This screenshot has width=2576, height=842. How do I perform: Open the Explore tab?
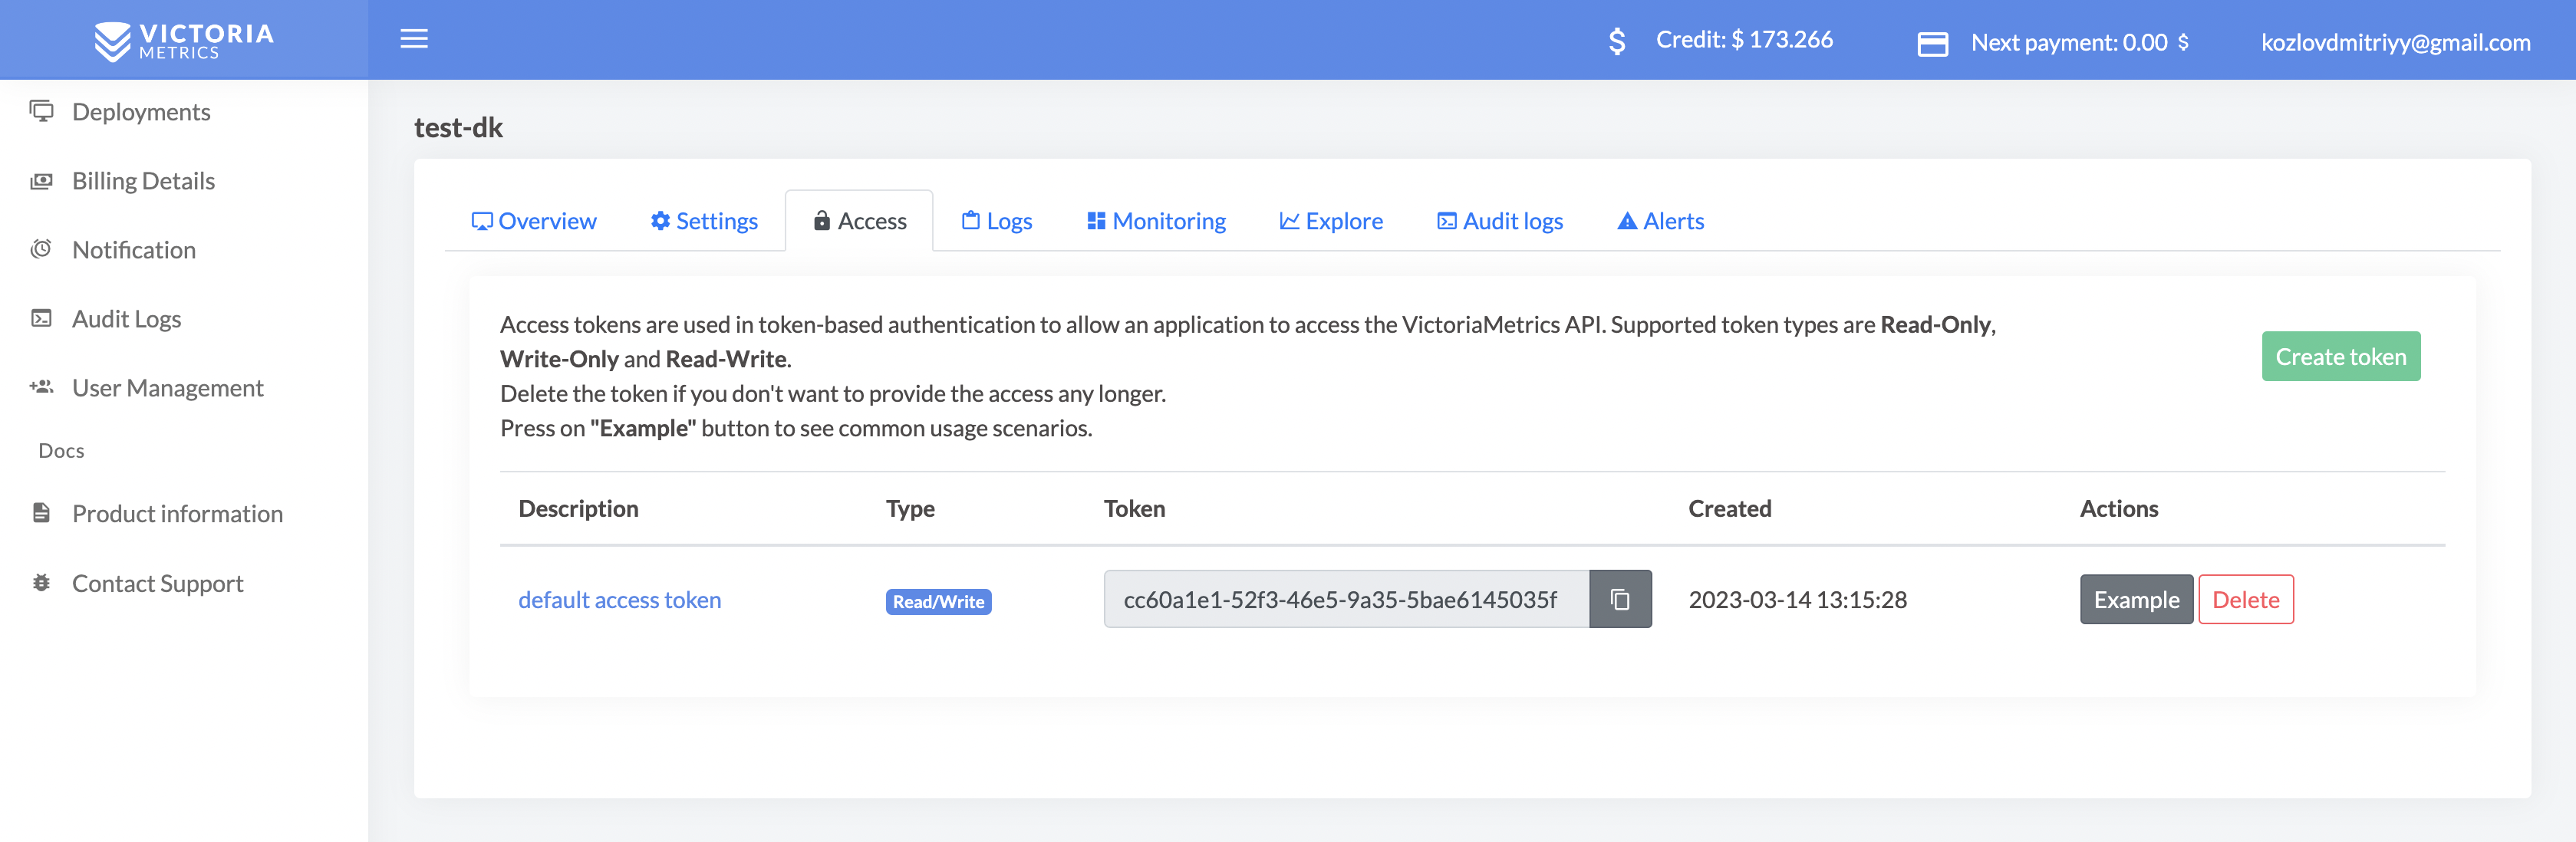tap(1331, 220)
